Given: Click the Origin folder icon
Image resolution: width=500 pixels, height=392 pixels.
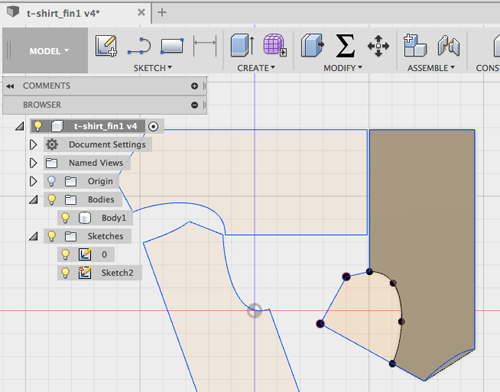Looking at the screenshot, I should pos(71,181).
